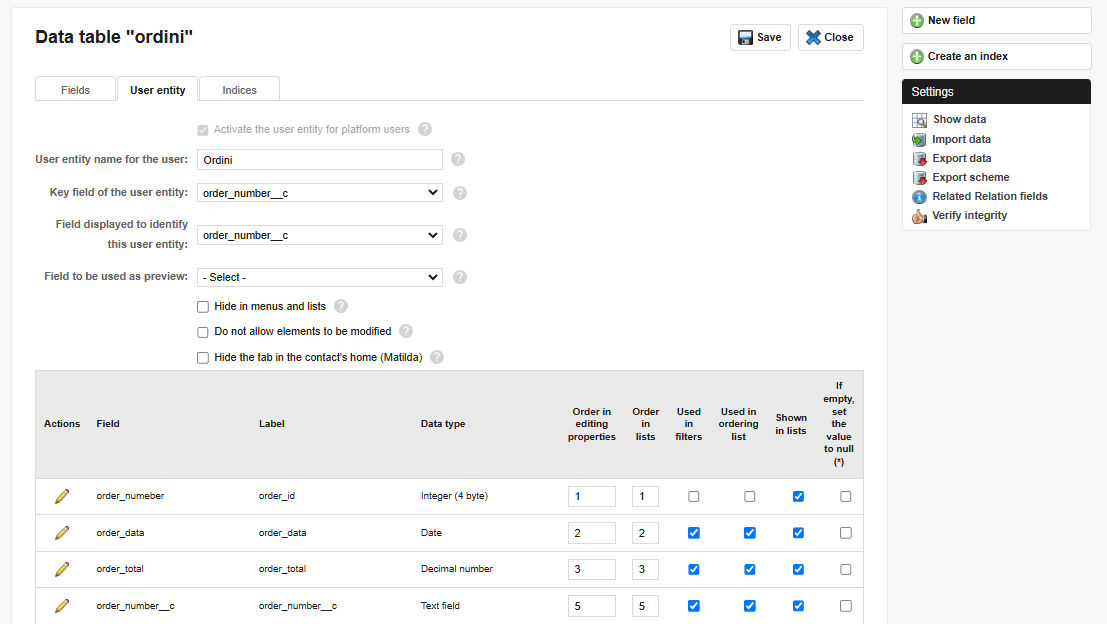Image resolution: width=1107 pixels, height=624 pixels.
Task: Click the Settings panel header
Action: tap(996, 92)
